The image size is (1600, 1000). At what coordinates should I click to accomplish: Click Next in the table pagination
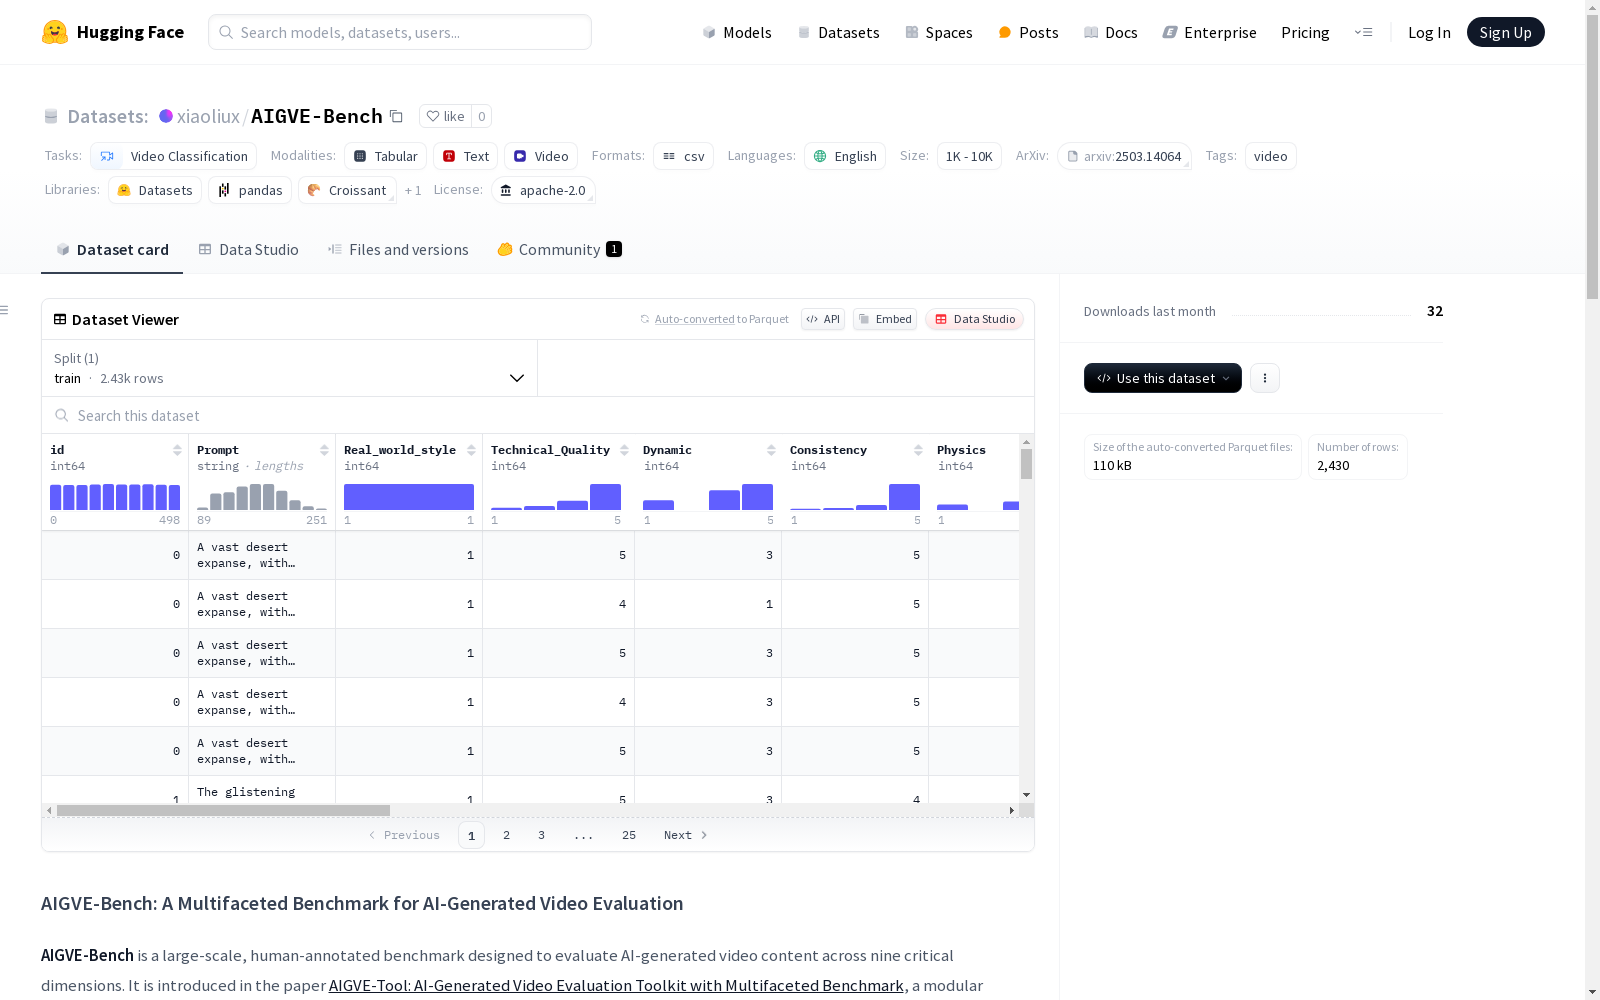[686, 835]
